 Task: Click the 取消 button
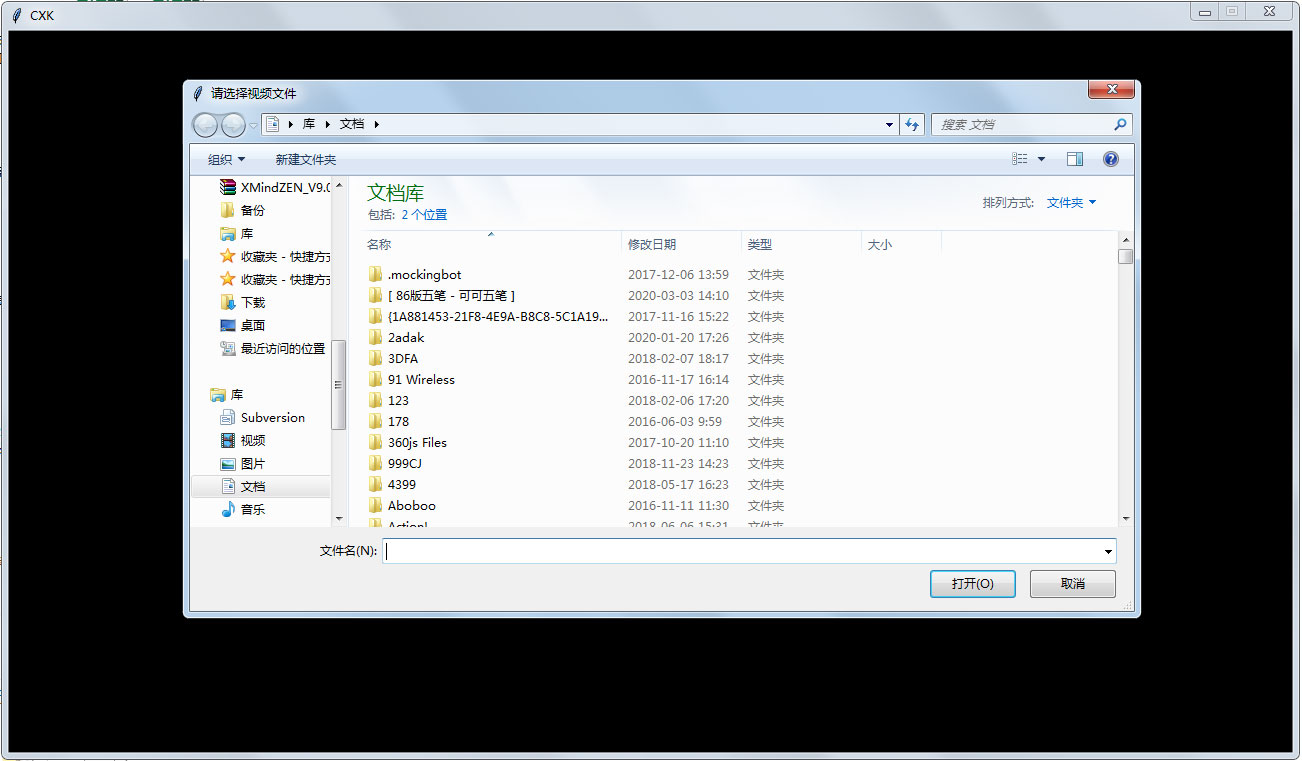pyautogui.click(x=1071, y=583)
